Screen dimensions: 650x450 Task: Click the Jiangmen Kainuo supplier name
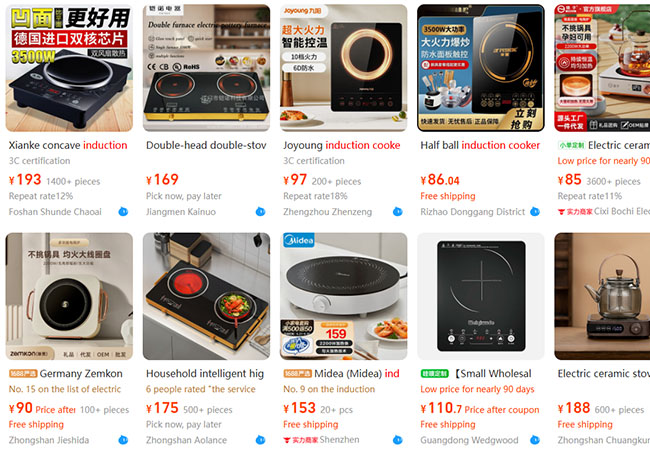pos(181,212)
